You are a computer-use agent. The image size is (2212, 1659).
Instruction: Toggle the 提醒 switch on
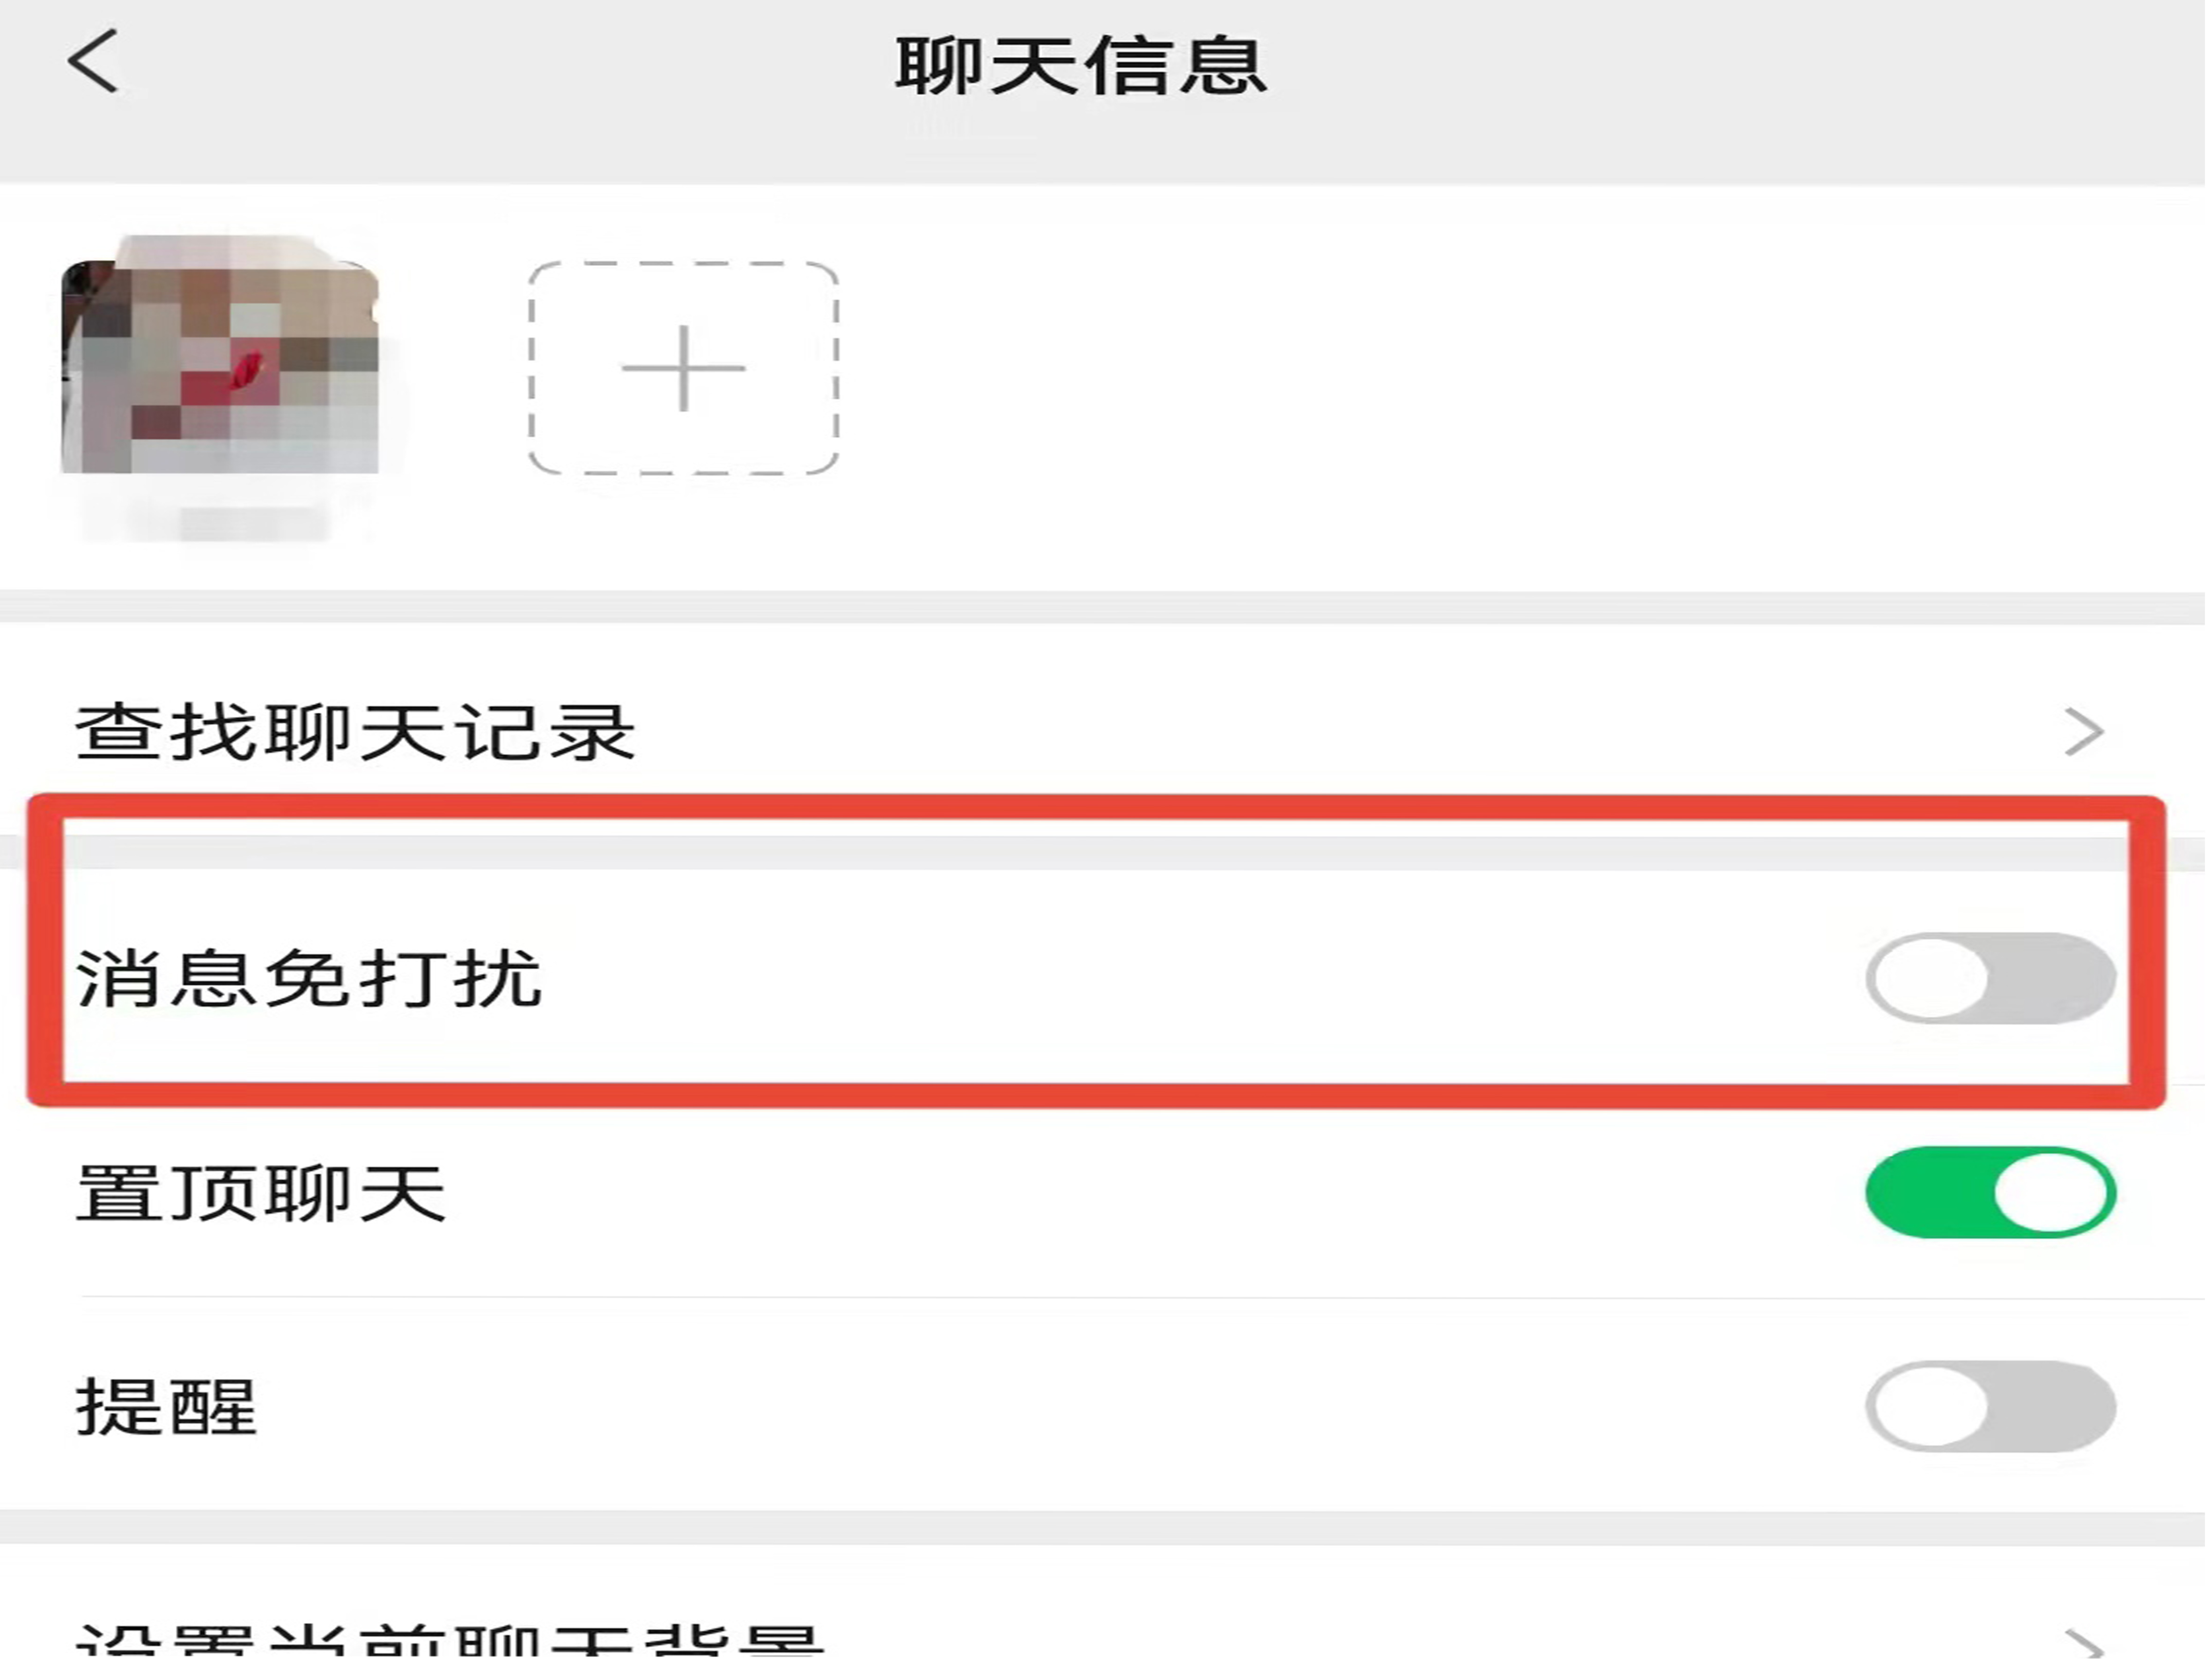pos(1990,1406)
